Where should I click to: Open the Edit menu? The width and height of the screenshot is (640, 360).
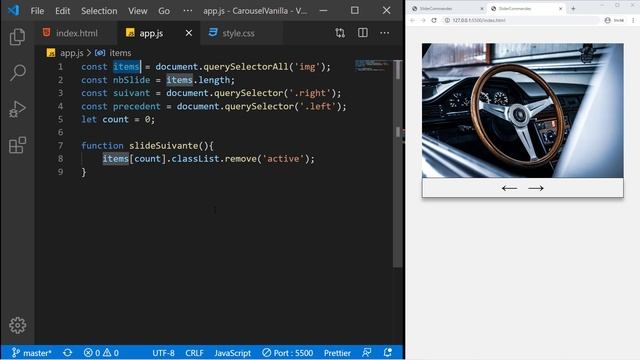click(62, 11)
